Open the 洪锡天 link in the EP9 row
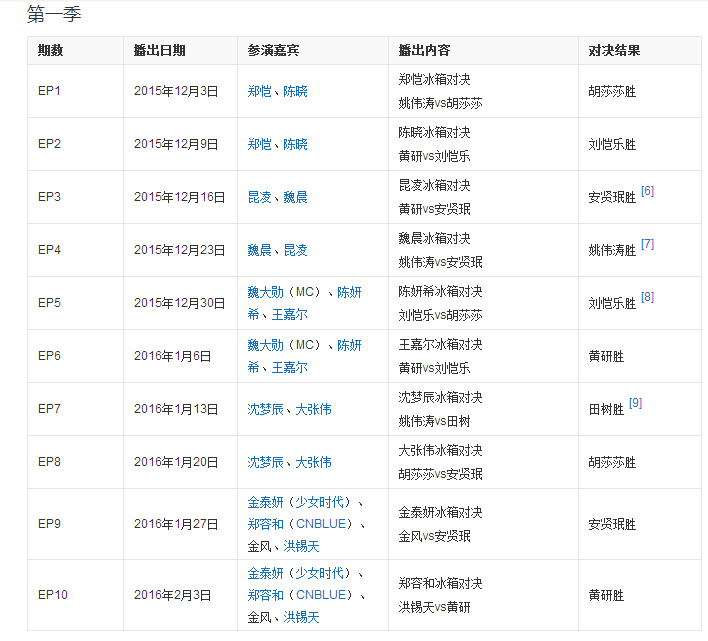Screen dimensions: 708x641 (301, 546)
